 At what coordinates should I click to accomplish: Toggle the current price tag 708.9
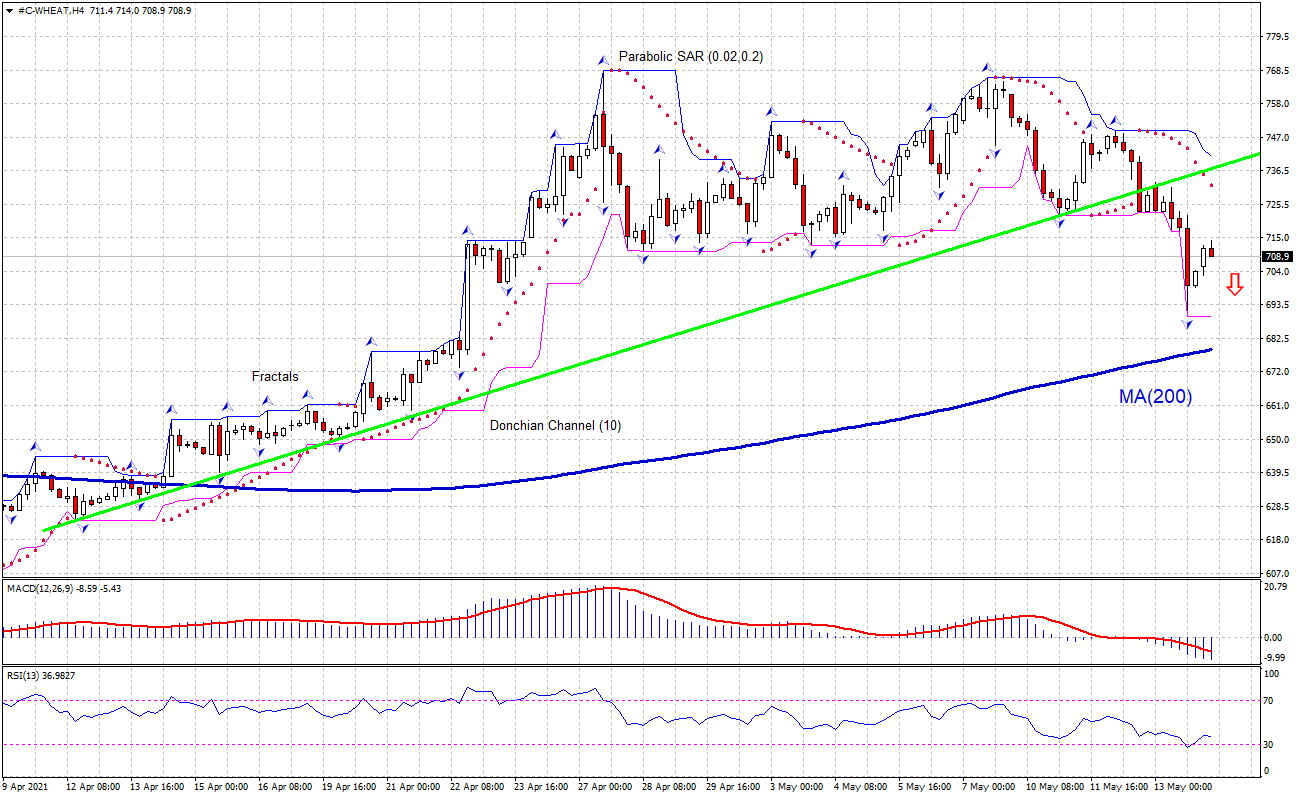pos(1275,256)
